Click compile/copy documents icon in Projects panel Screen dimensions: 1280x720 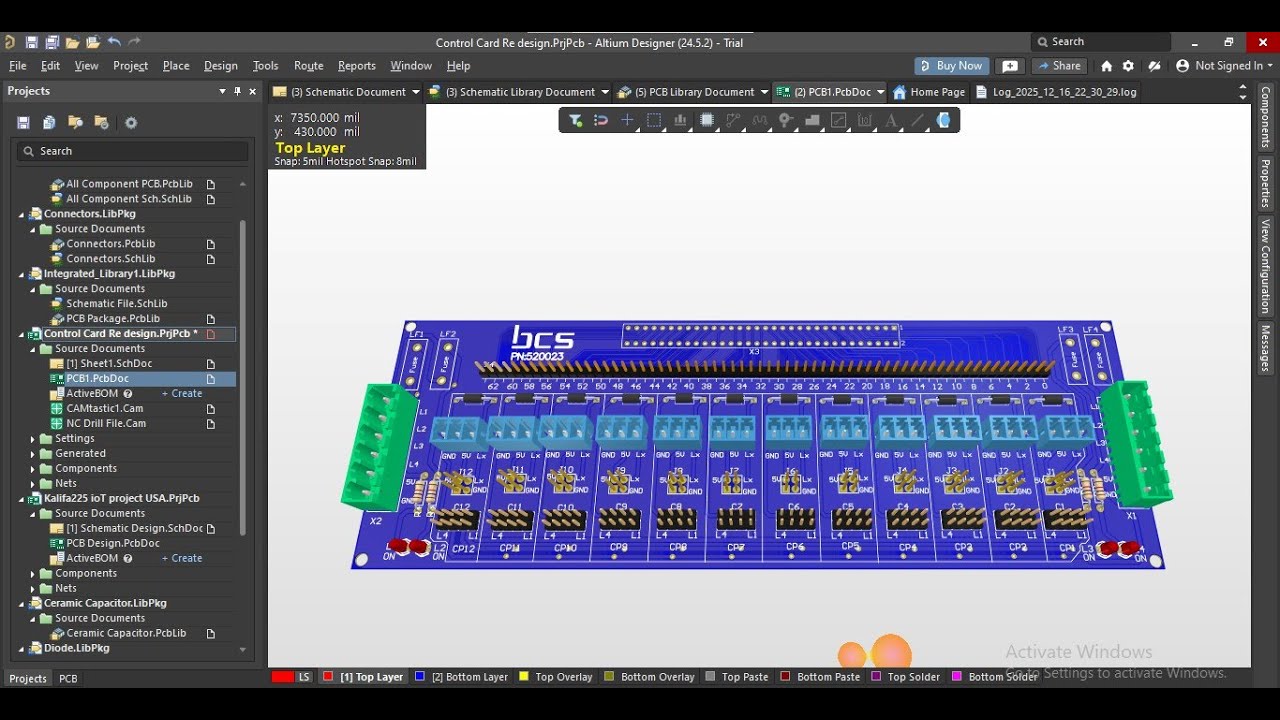49,122
